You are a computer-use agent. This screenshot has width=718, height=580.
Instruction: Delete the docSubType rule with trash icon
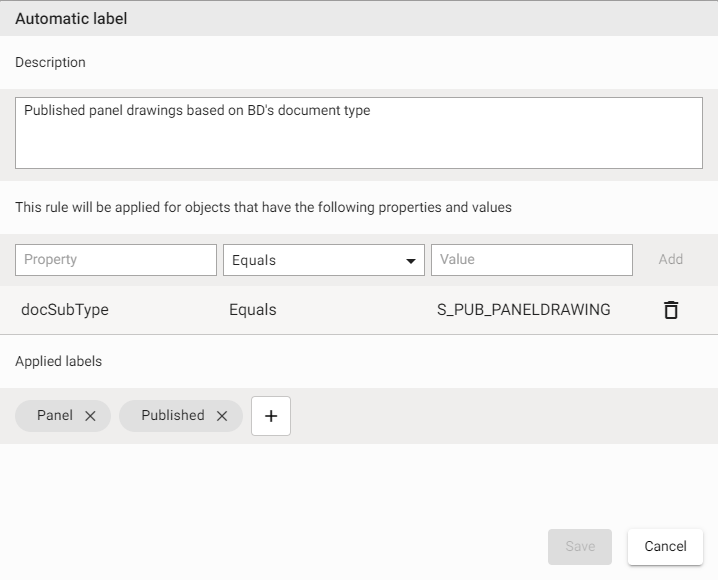(x=671, y=310)
